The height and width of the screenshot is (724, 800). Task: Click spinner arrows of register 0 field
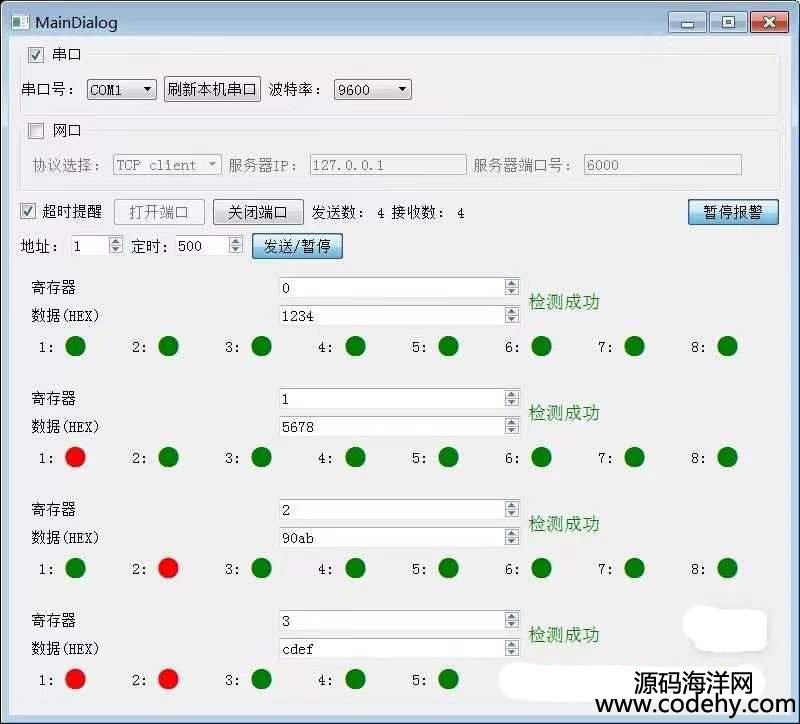coord(512,287)
